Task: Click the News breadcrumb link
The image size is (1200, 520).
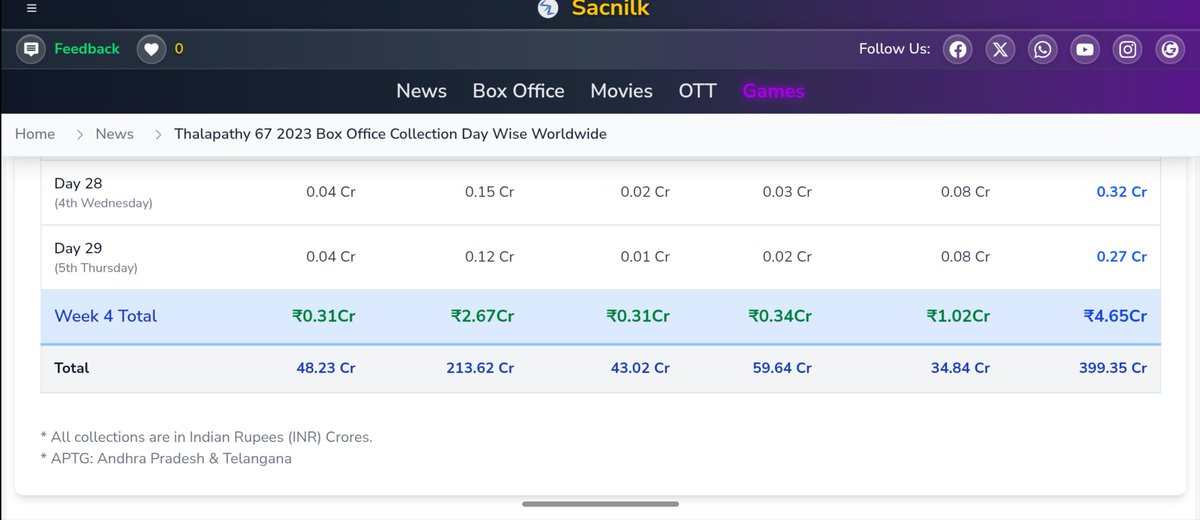Action: (114, 134)
